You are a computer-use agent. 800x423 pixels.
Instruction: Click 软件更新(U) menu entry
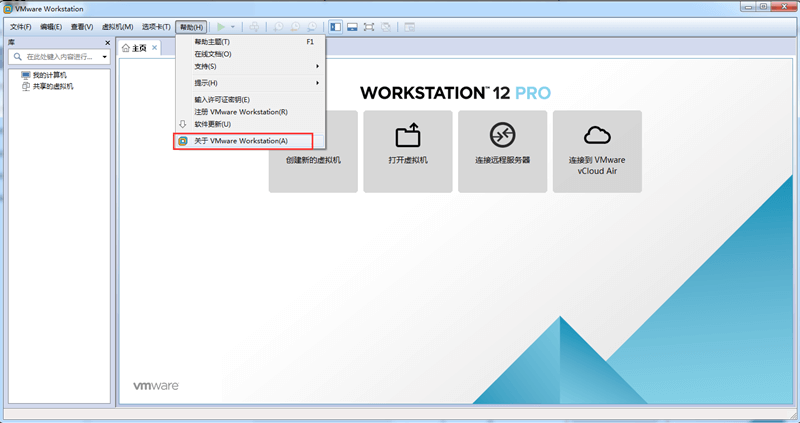pos(250,124)
